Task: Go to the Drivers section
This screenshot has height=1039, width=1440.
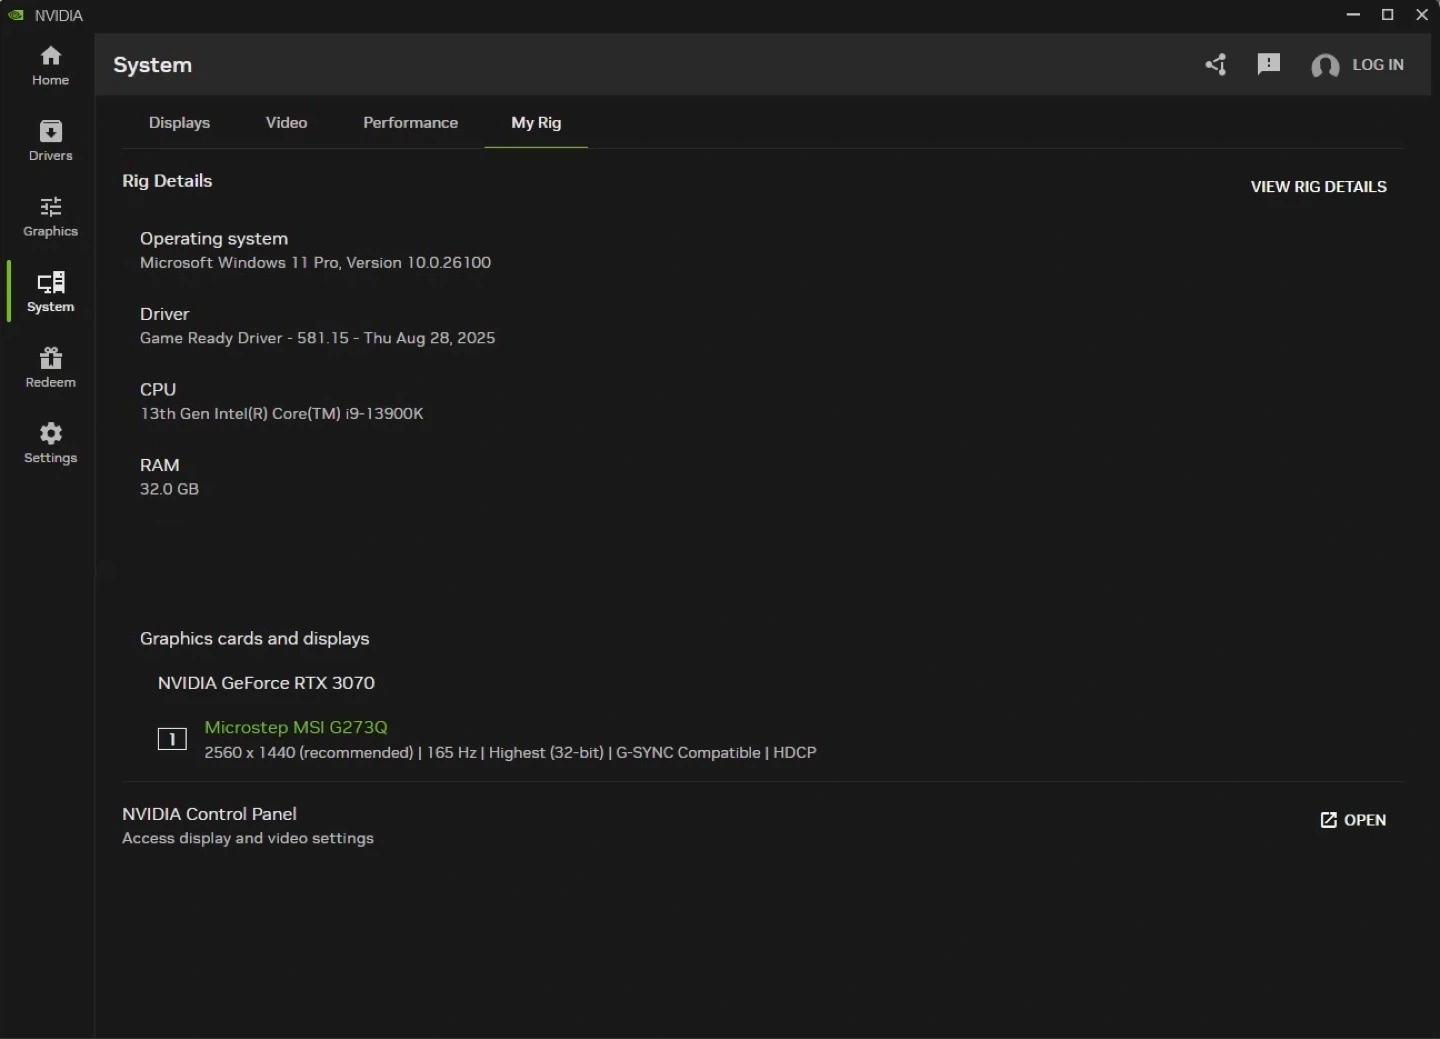Action: (50, 141)
